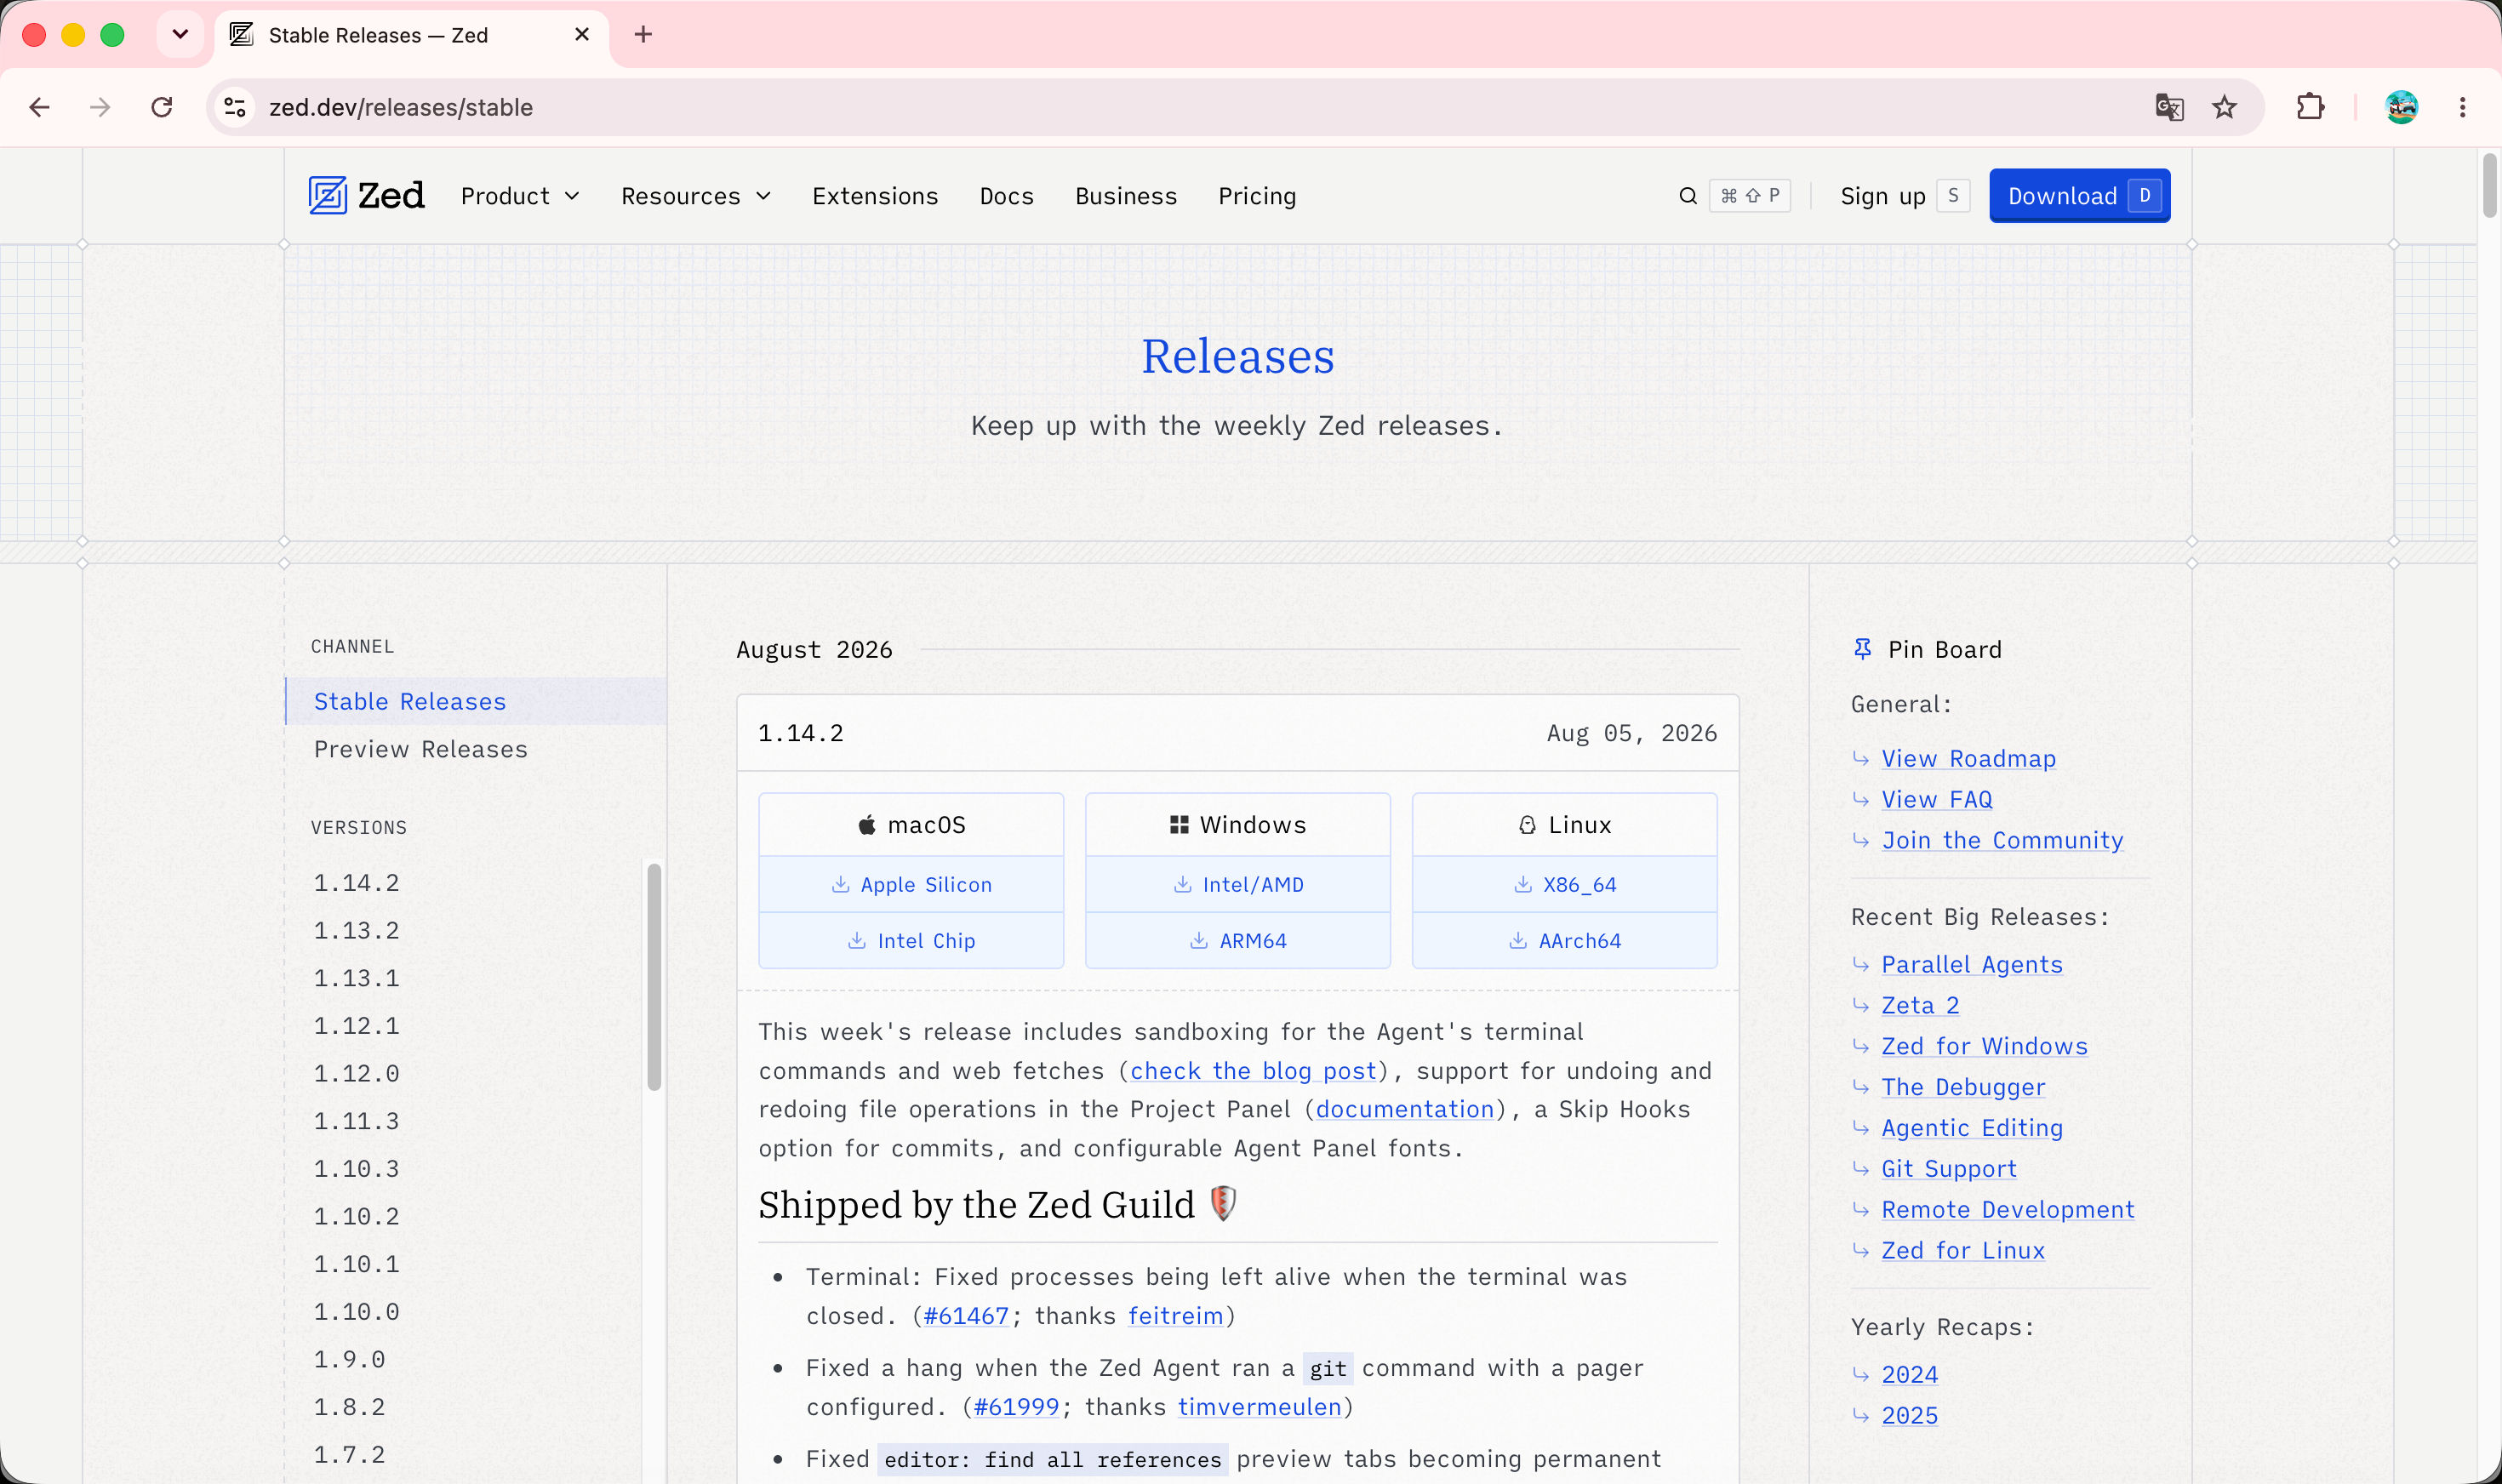2502x1484 pixels.
Task: Open the Extensions nav link
Action: click(x=875, y=196)
